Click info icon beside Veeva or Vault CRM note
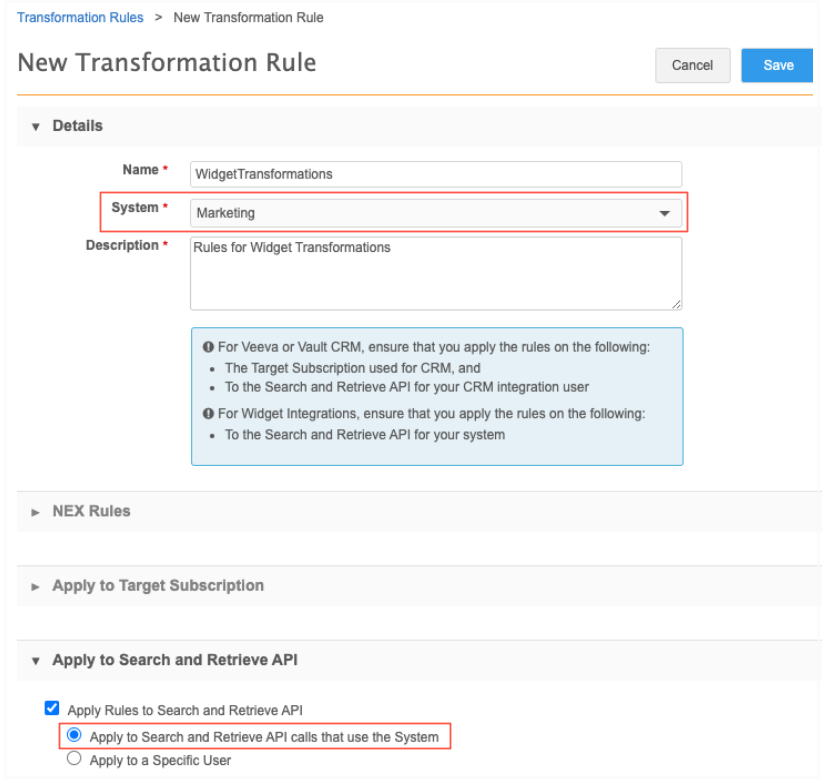 pos(208,347)
